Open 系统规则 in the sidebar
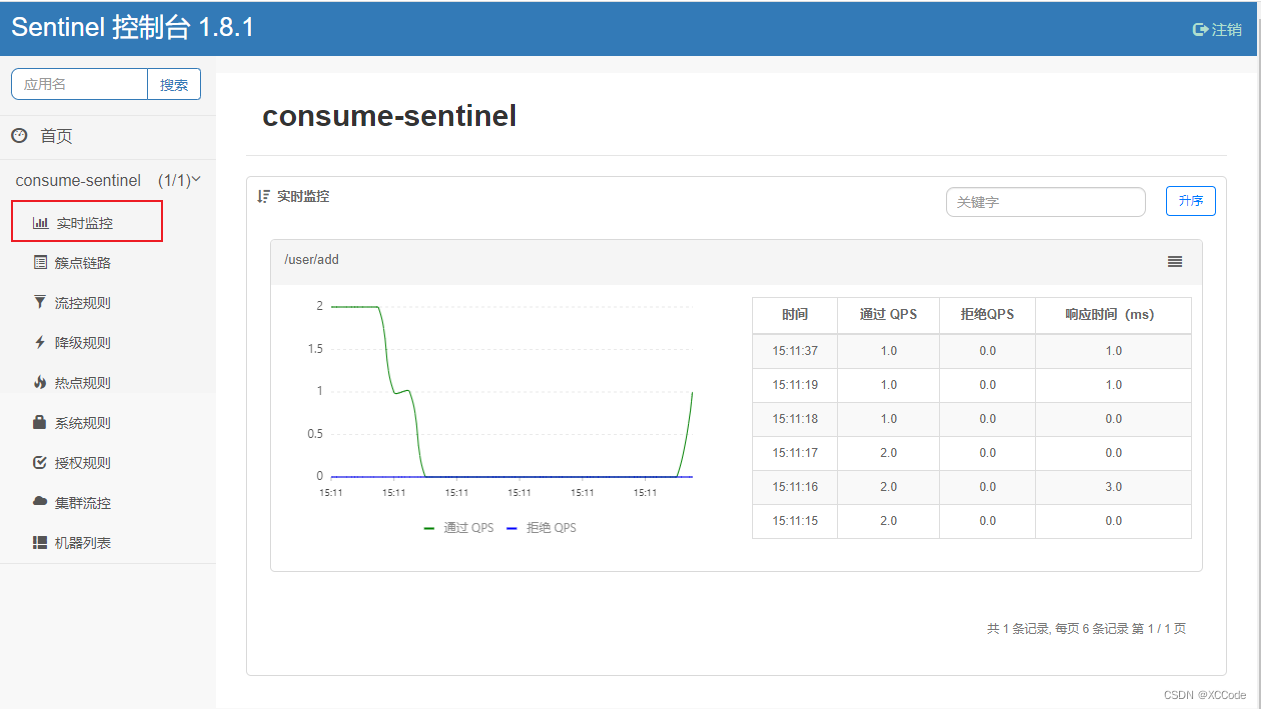This screenshot has width=1261, height=709. tap(83, 423)
